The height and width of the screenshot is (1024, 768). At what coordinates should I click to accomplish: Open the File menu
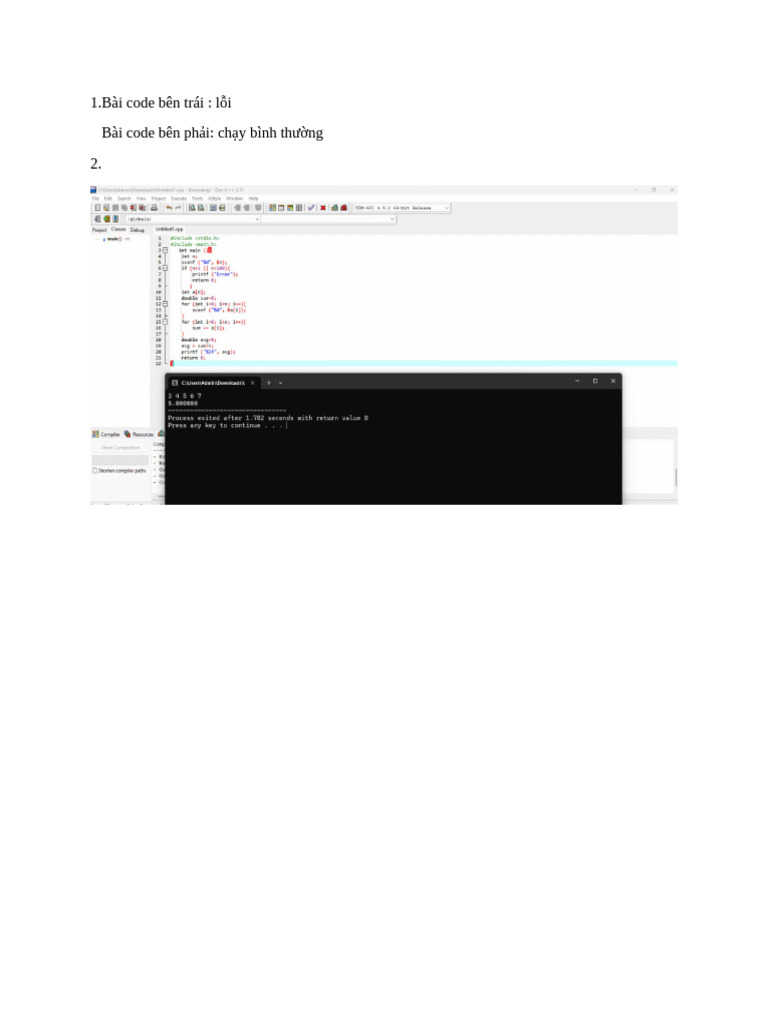pos(95,199)
